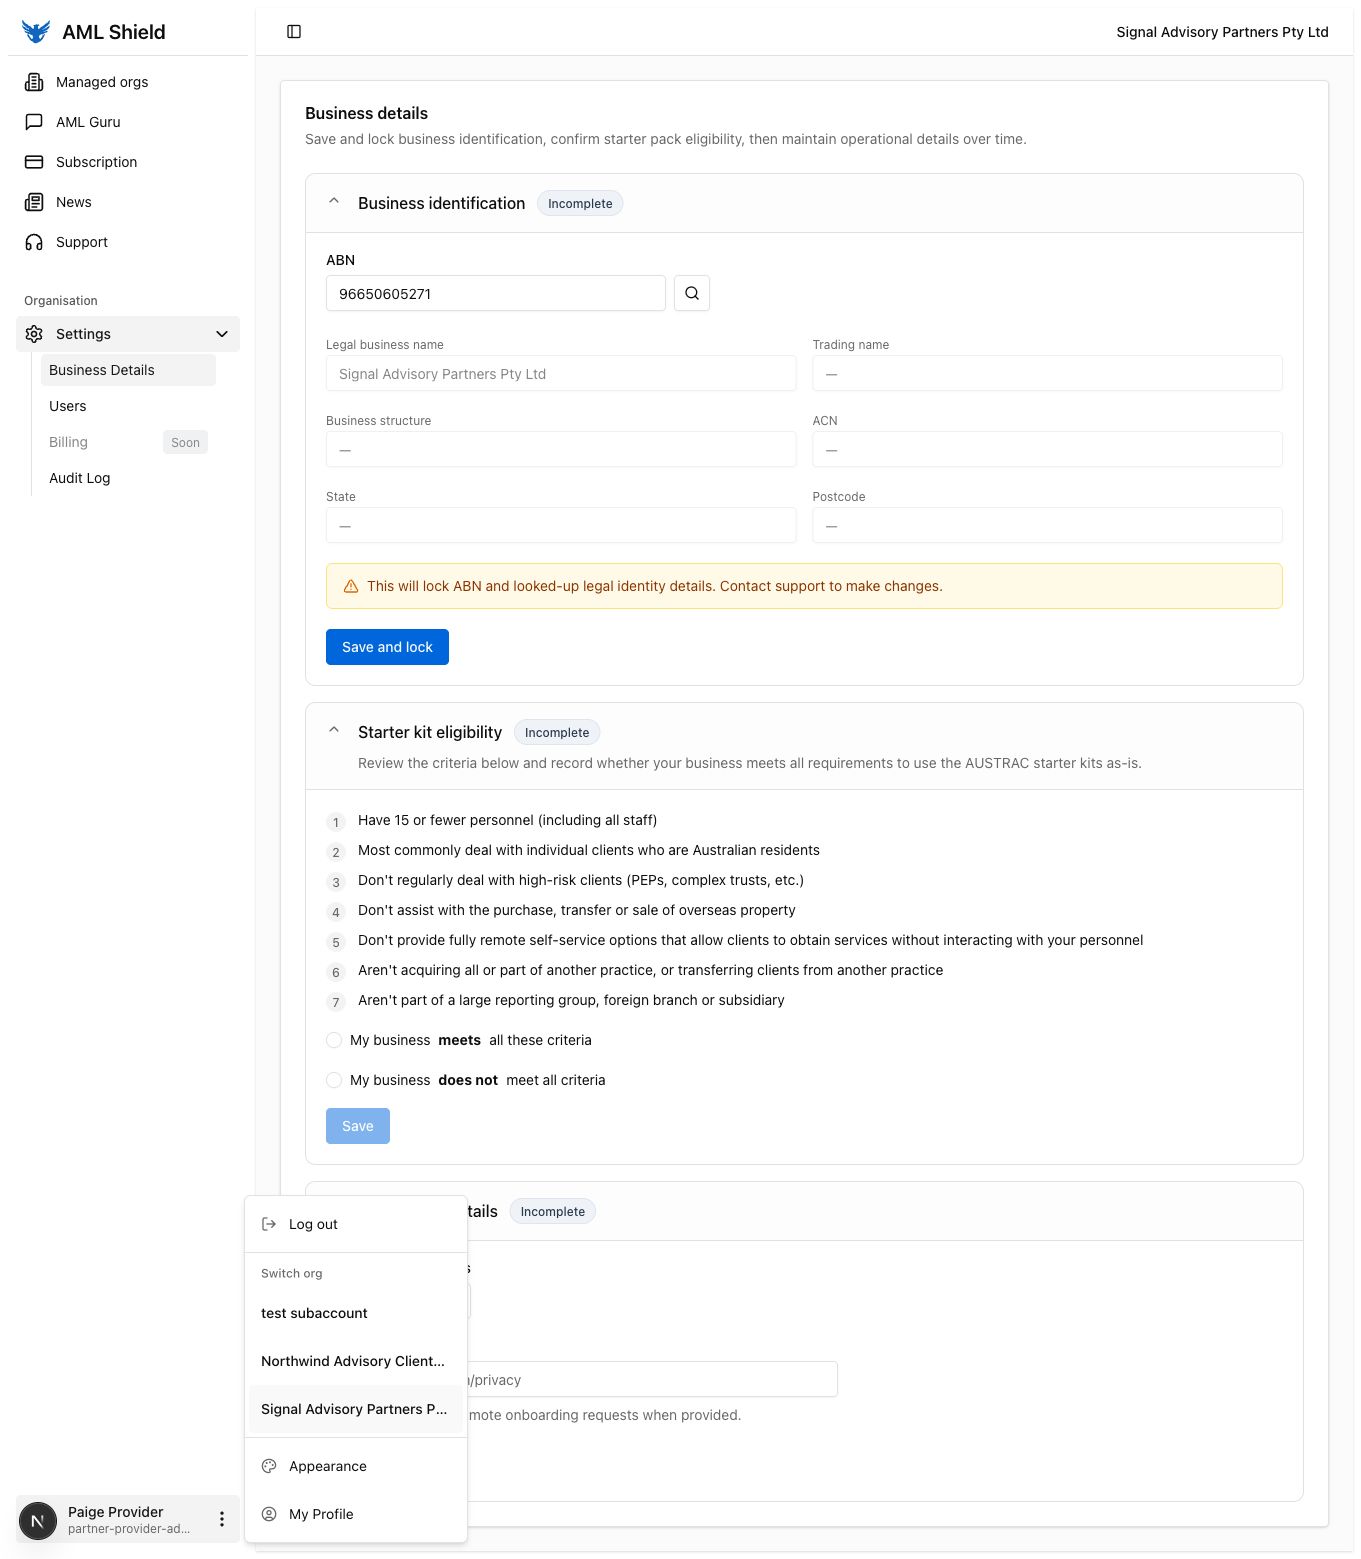Go to Subscription page

(x=128, y=162)
